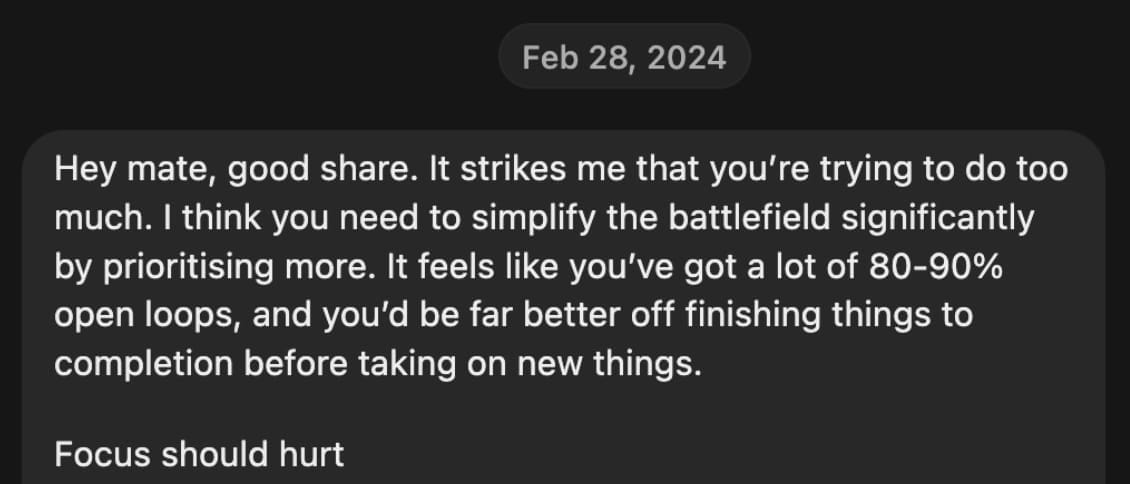Click the word 'significantly' in the message
1130x484 pixels.
(938, 218)
